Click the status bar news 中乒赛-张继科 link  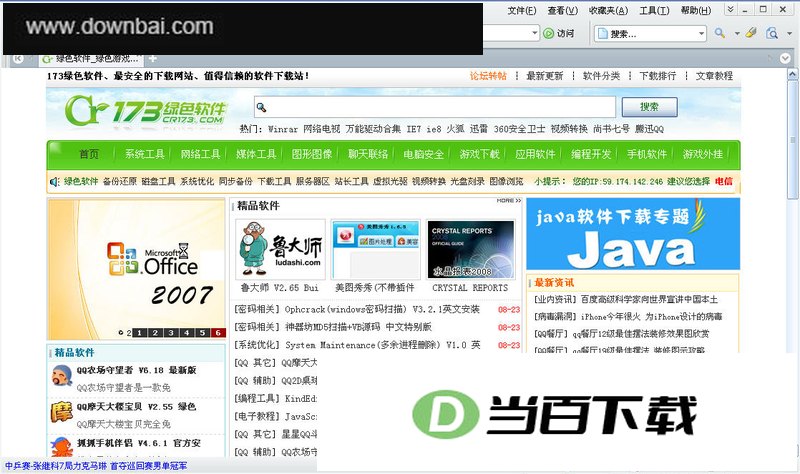[x=96, y=466]
